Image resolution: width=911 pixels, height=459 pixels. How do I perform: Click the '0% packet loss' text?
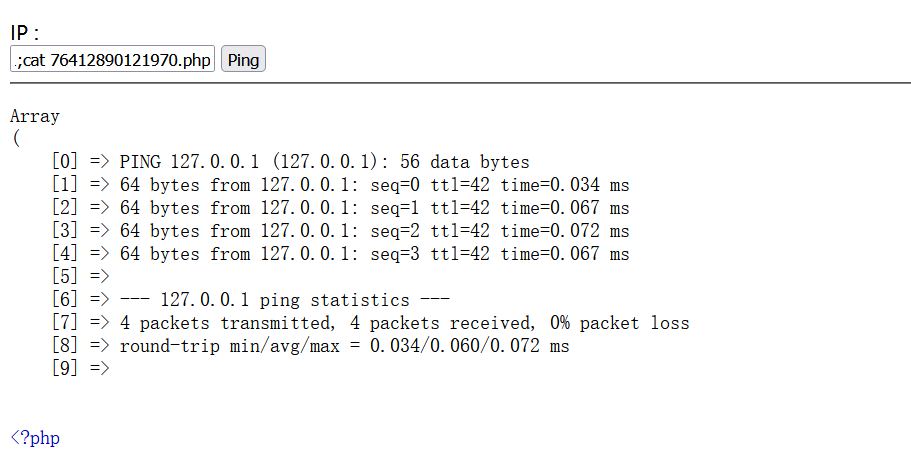pyautogui.click(x=619, y=323)
